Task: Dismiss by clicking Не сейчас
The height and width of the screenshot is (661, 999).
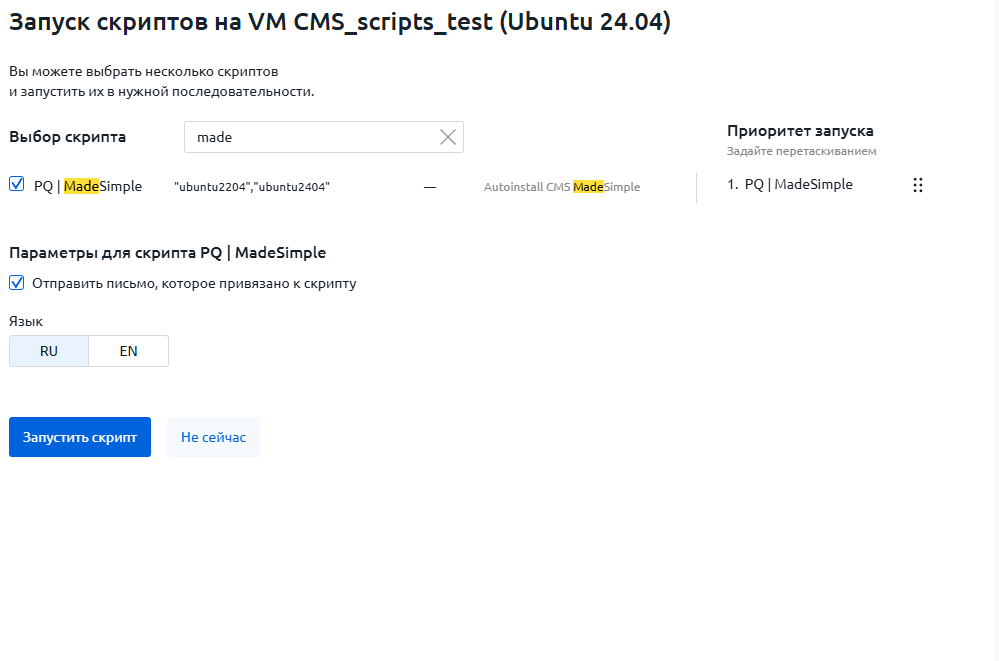Action: pos(213,437)
